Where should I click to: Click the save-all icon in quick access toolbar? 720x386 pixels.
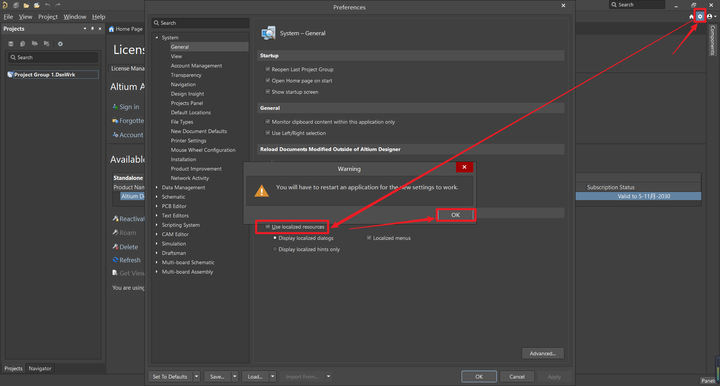16,5
